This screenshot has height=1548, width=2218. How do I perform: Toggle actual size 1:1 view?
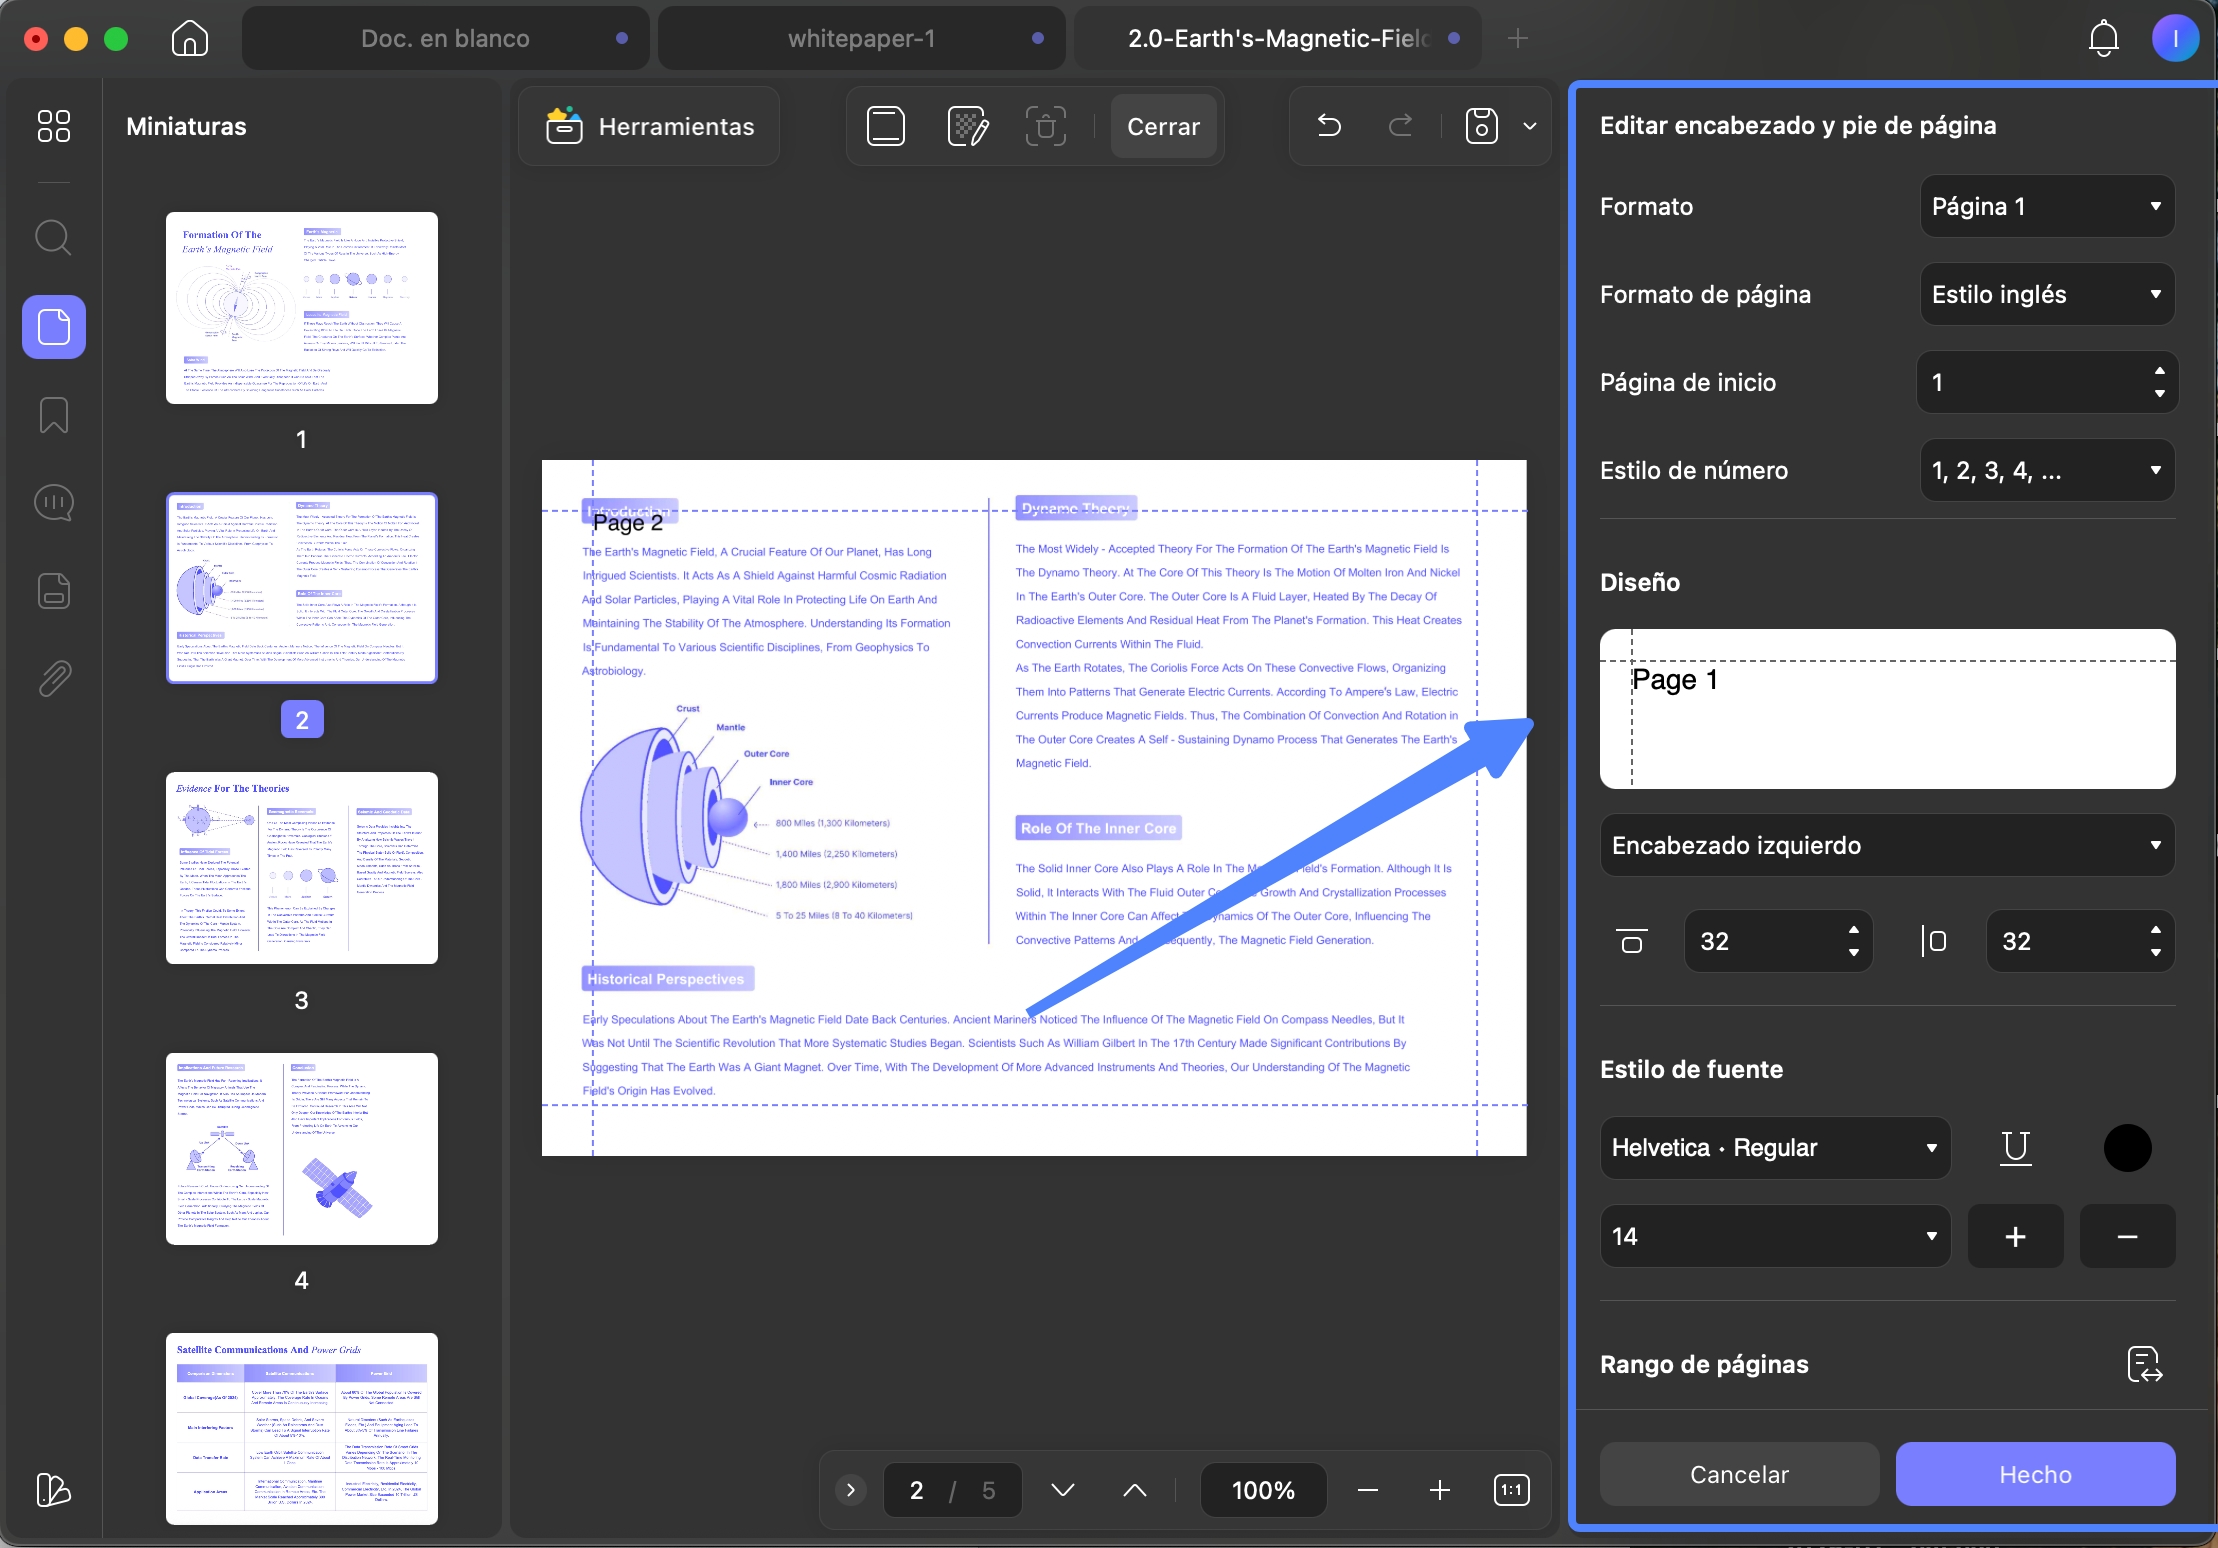pos(1511,1490)
